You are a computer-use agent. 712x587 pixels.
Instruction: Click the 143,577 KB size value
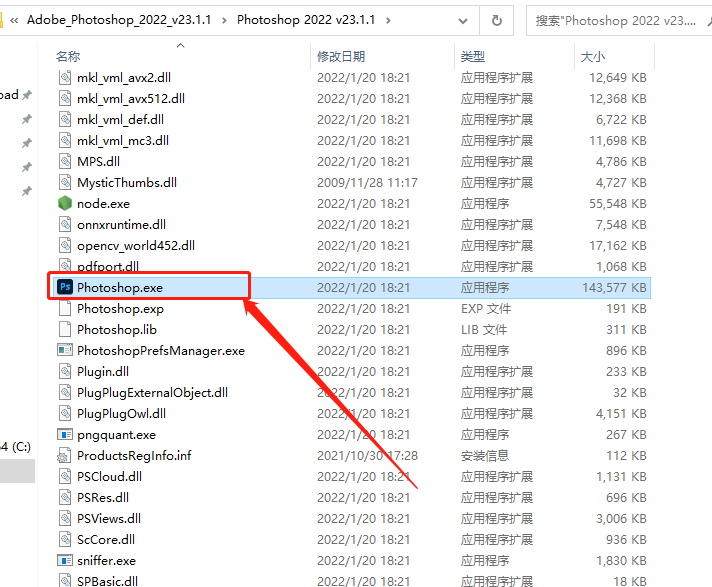[x=614, y=287]
